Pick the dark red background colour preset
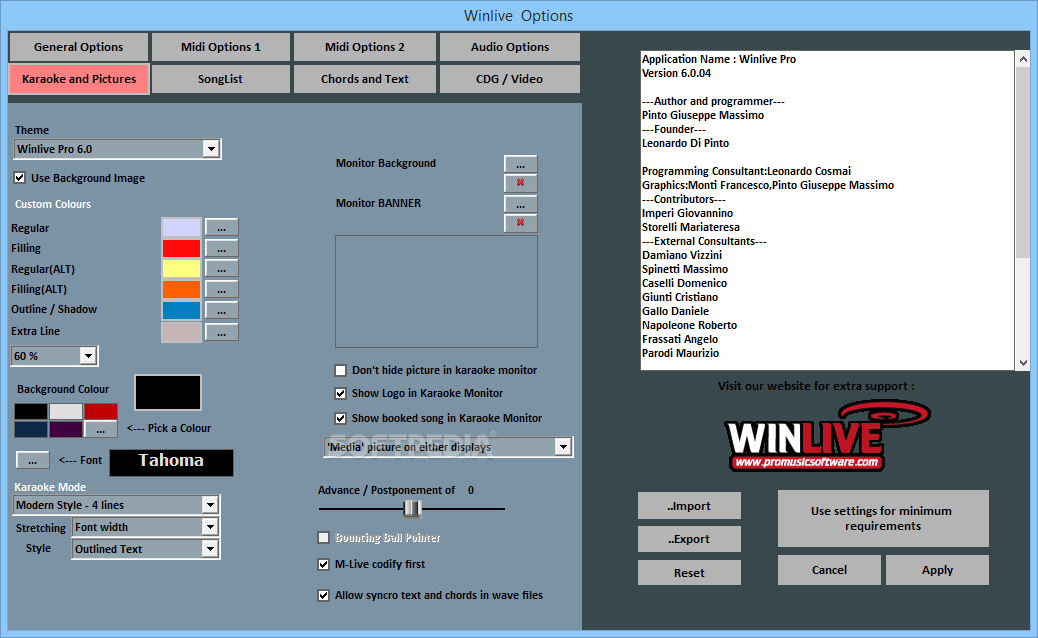 pyautogui.click(x=101, y=412)
